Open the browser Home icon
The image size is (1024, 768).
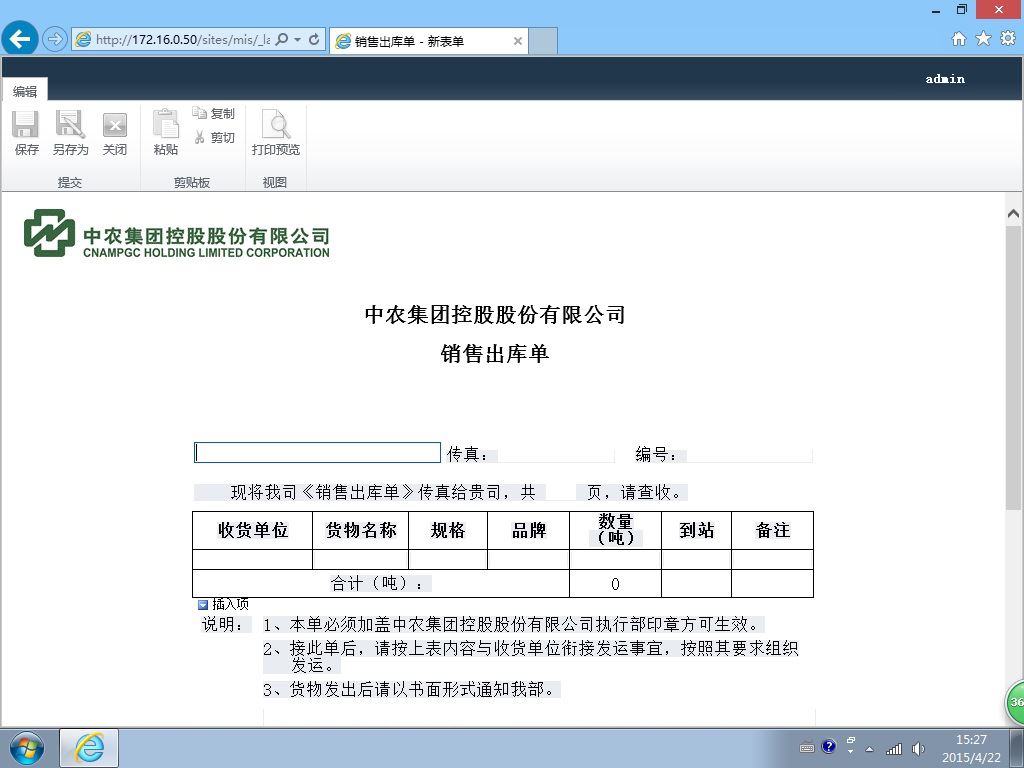[x=959, y=39]
